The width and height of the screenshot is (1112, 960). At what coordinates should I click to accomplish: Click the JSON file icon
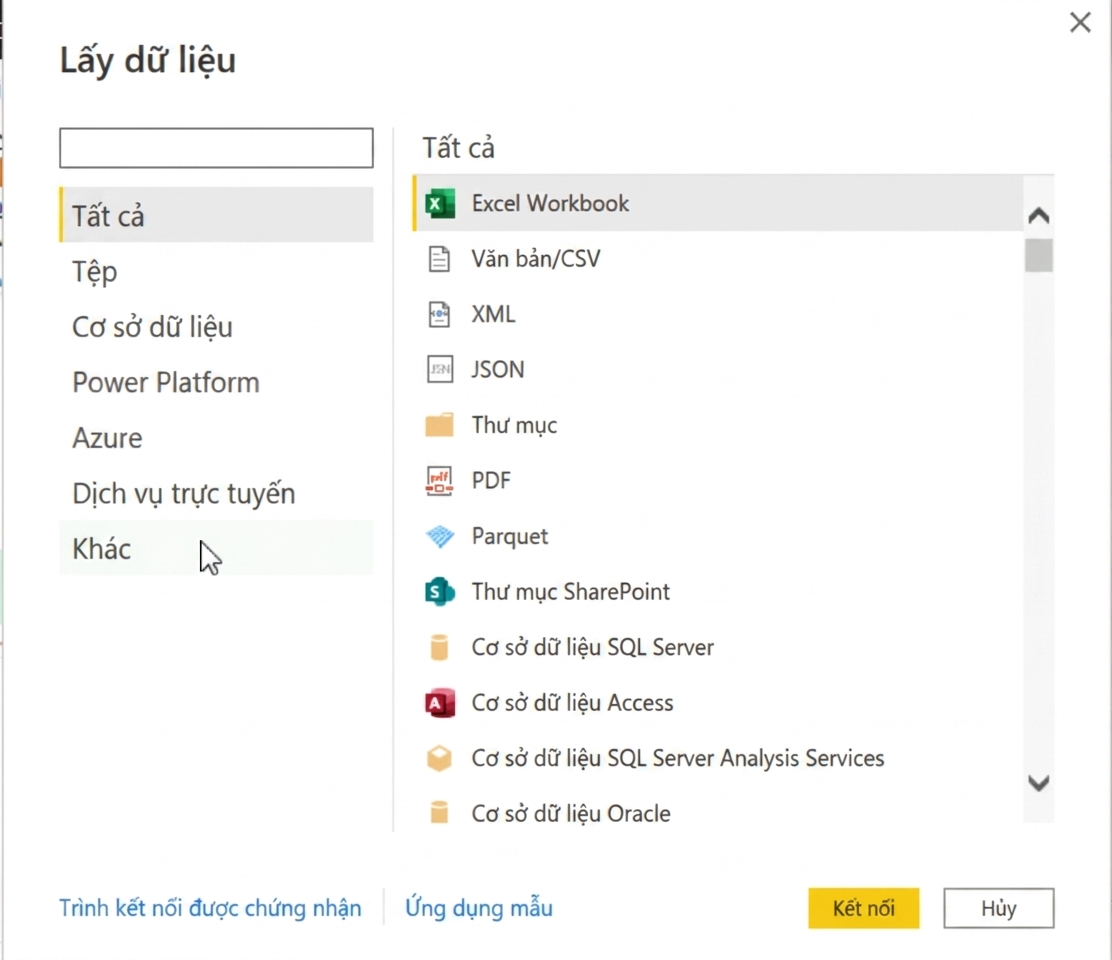pos(440,369)
